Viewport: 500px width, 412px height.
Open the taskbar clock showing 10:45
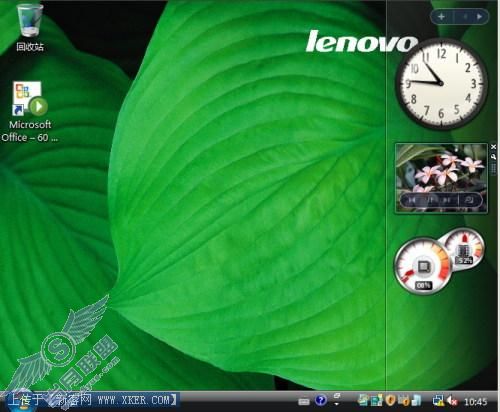[476, 402]
